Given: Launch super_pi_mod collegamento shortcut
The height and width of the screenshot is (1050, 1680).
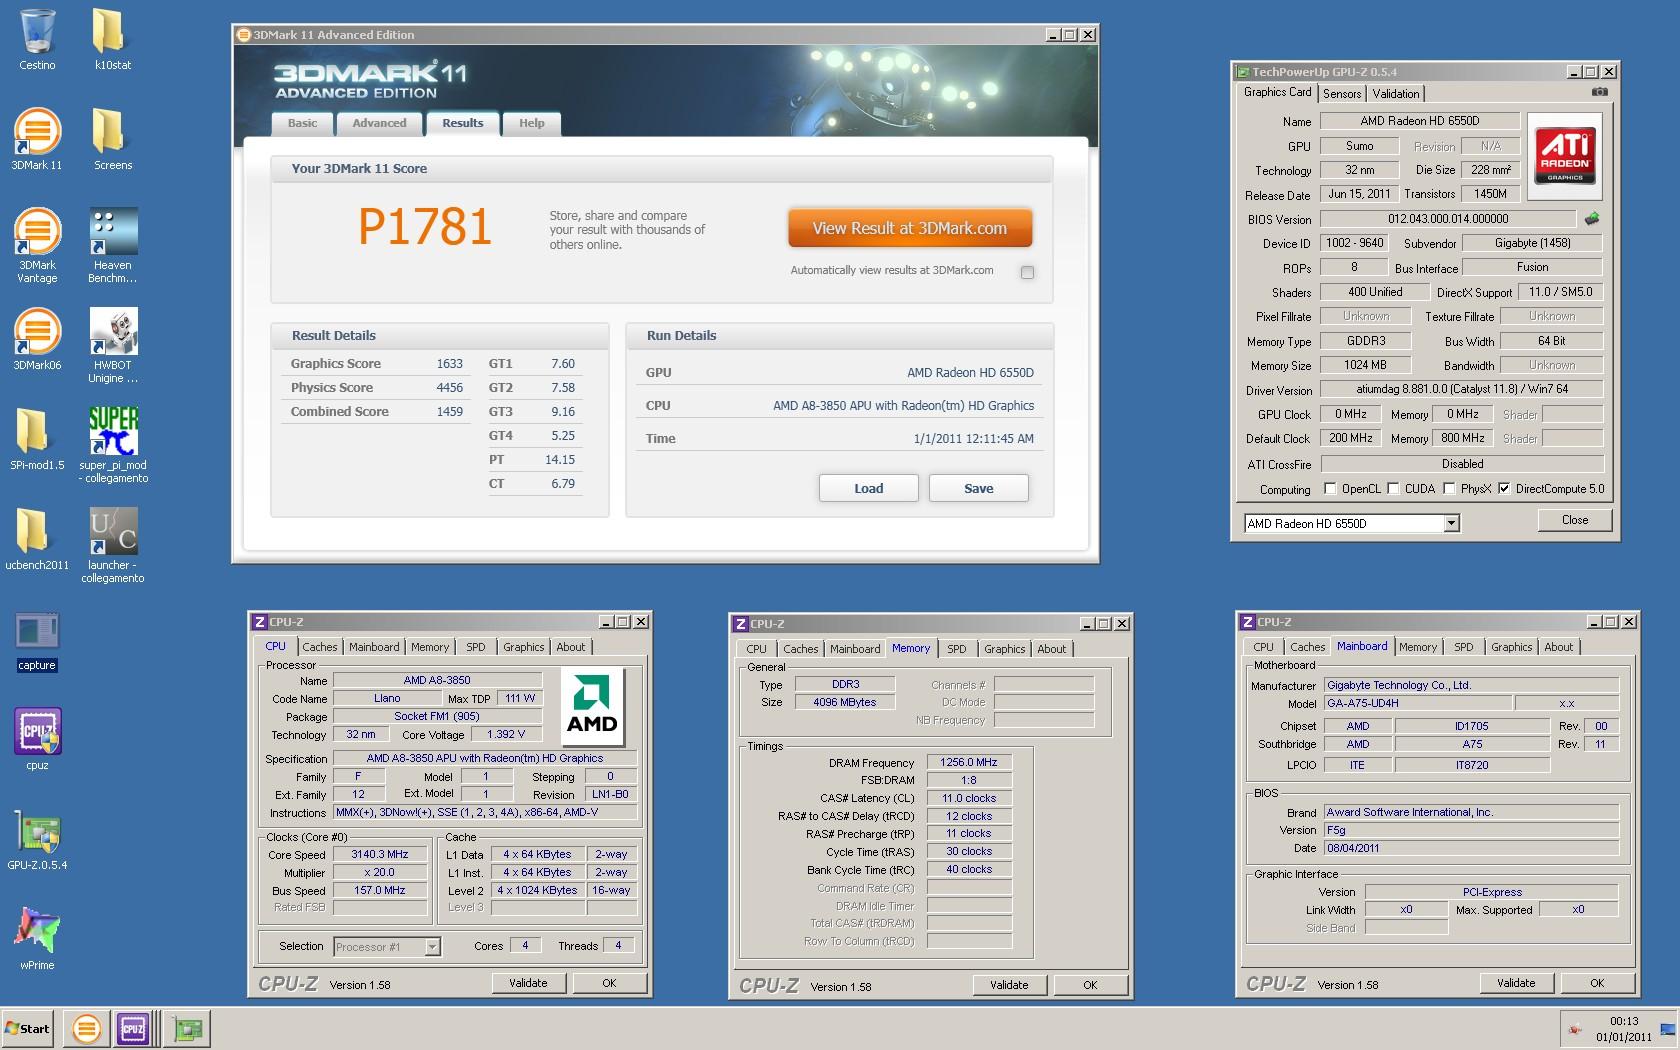Looking at the screenshot, I should tap(113, 446).
